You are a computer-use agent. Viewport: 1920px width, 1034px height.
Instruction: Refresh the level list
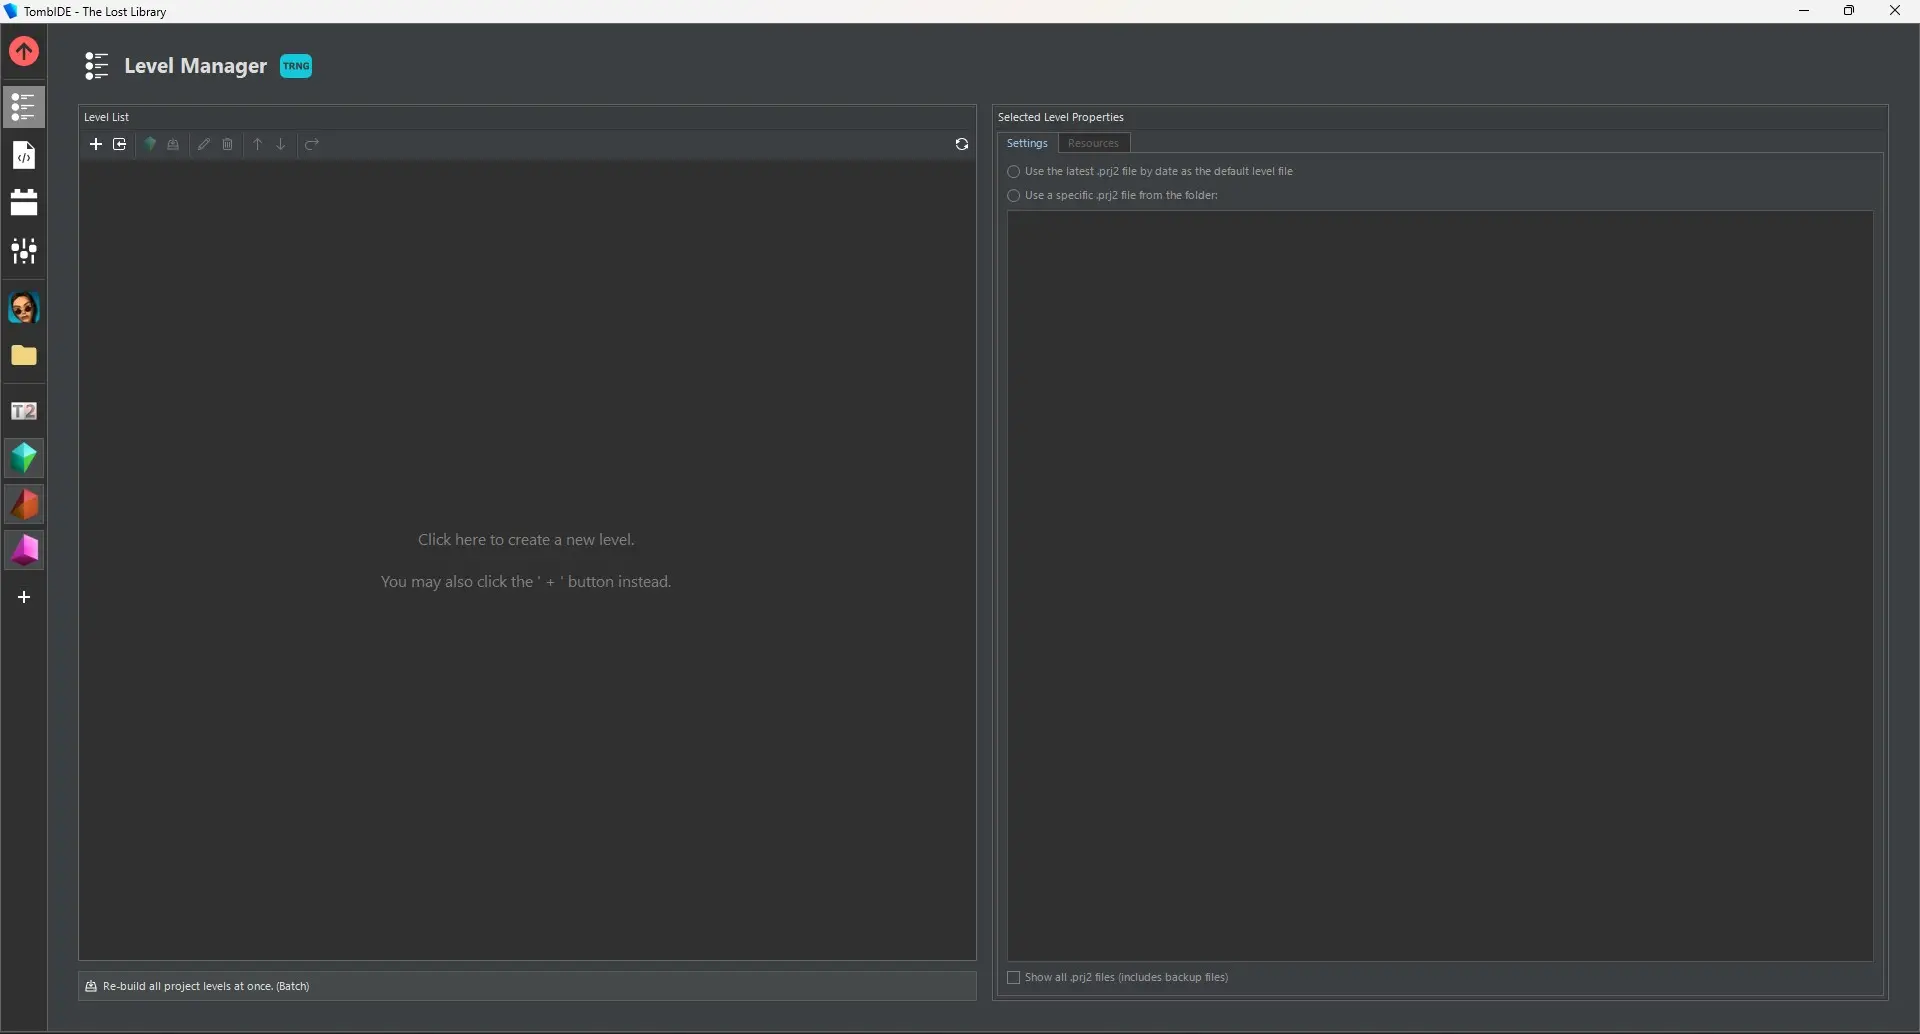point(961,145)
